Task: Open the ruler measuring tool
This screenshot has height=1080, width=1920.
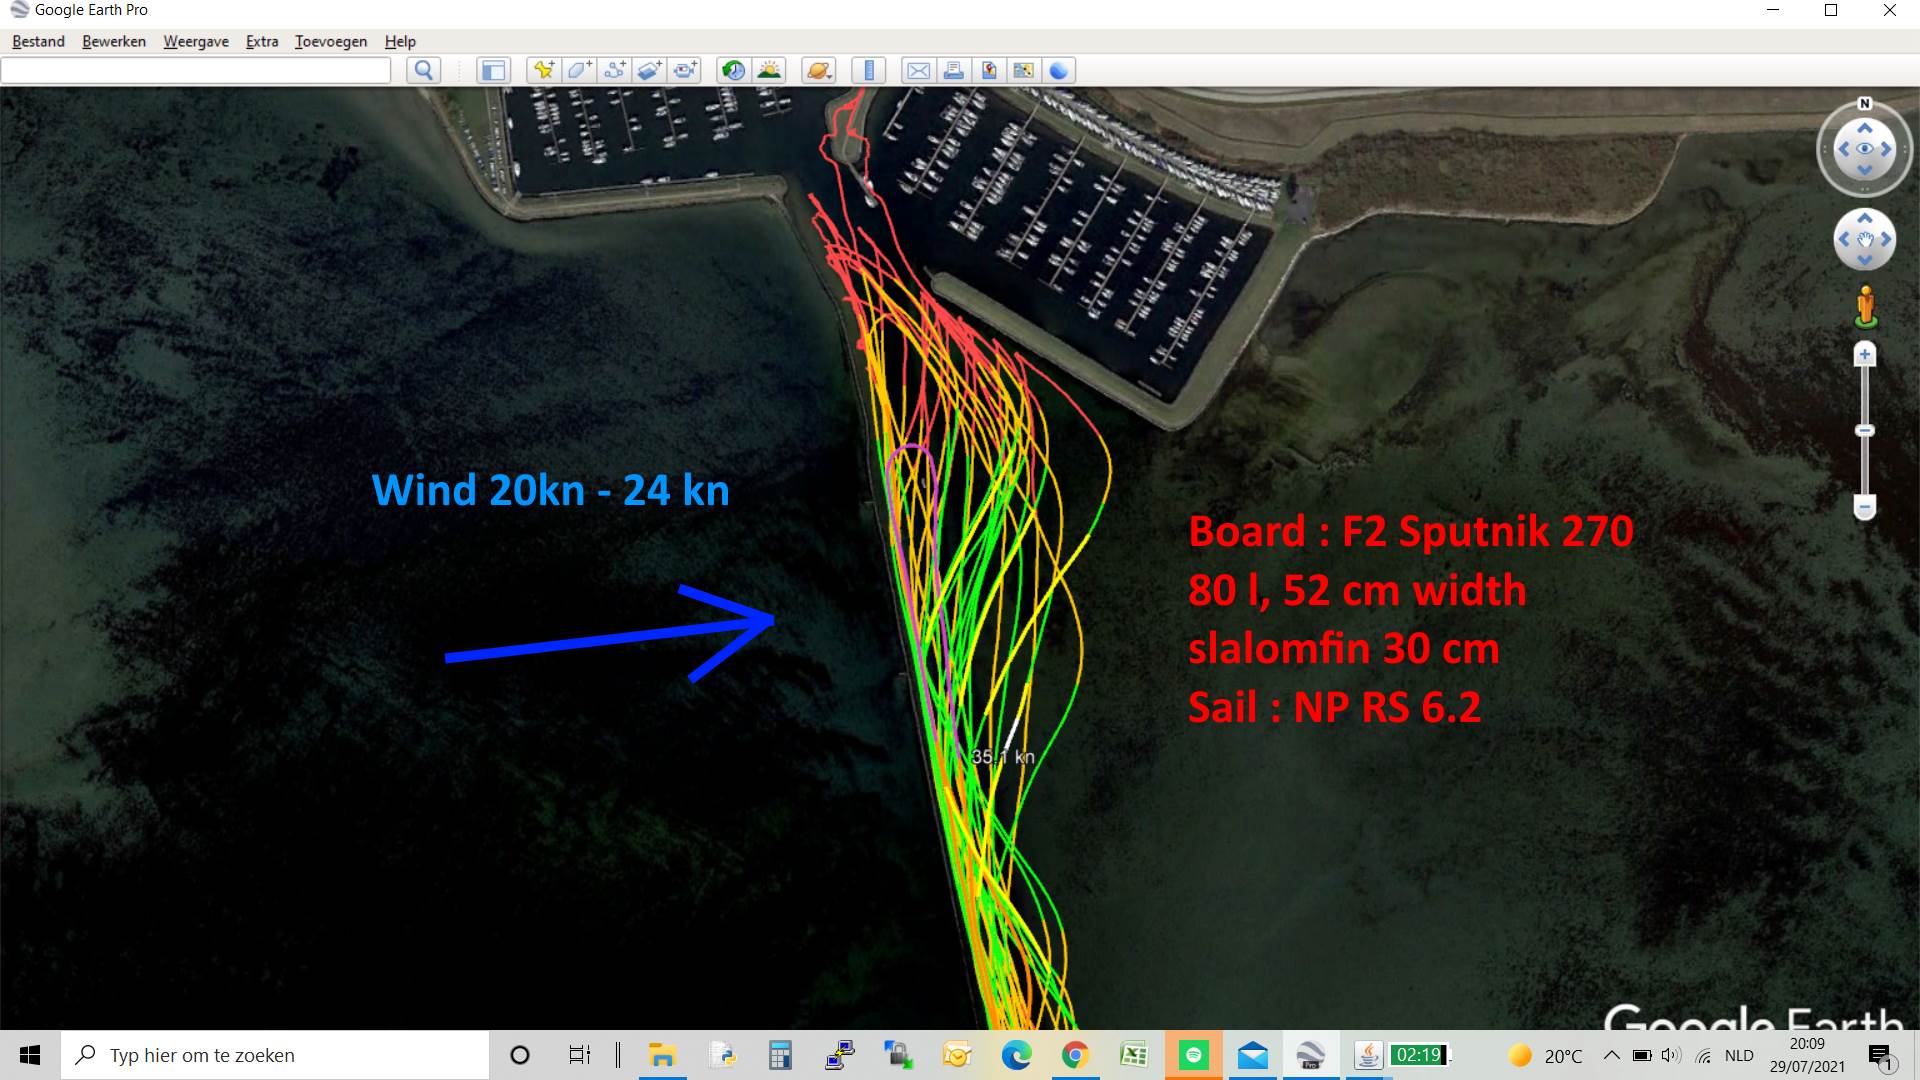Action: point(868,70)
